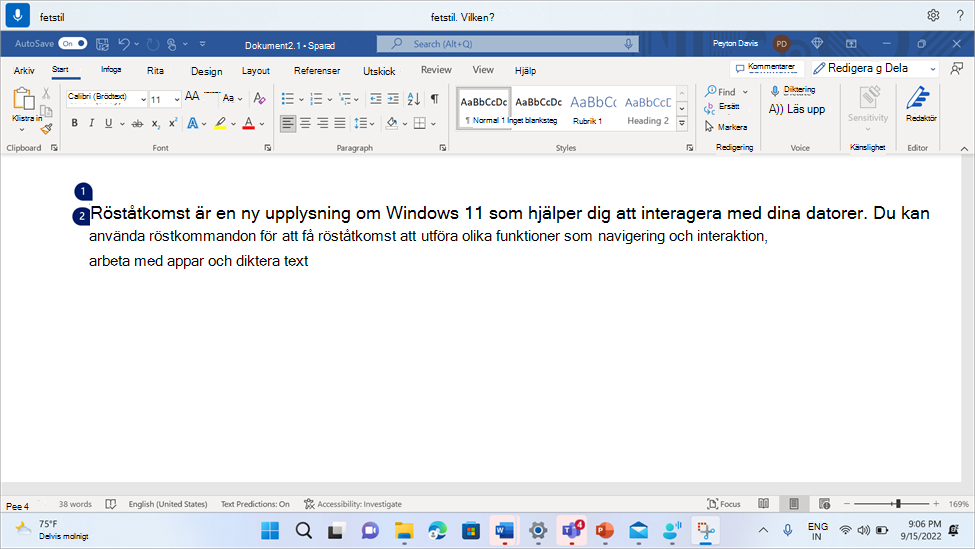Toggle Underline formatting

(x=108, y=123)
